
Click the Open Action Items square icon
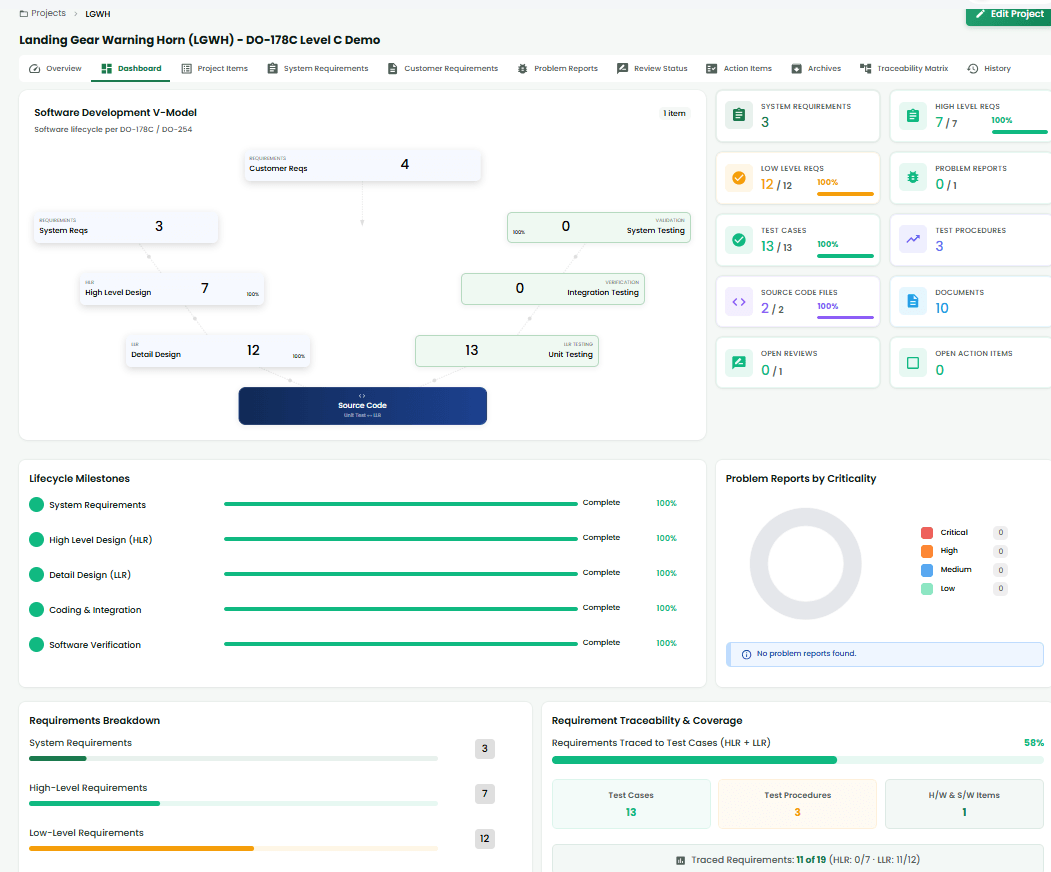913,363
